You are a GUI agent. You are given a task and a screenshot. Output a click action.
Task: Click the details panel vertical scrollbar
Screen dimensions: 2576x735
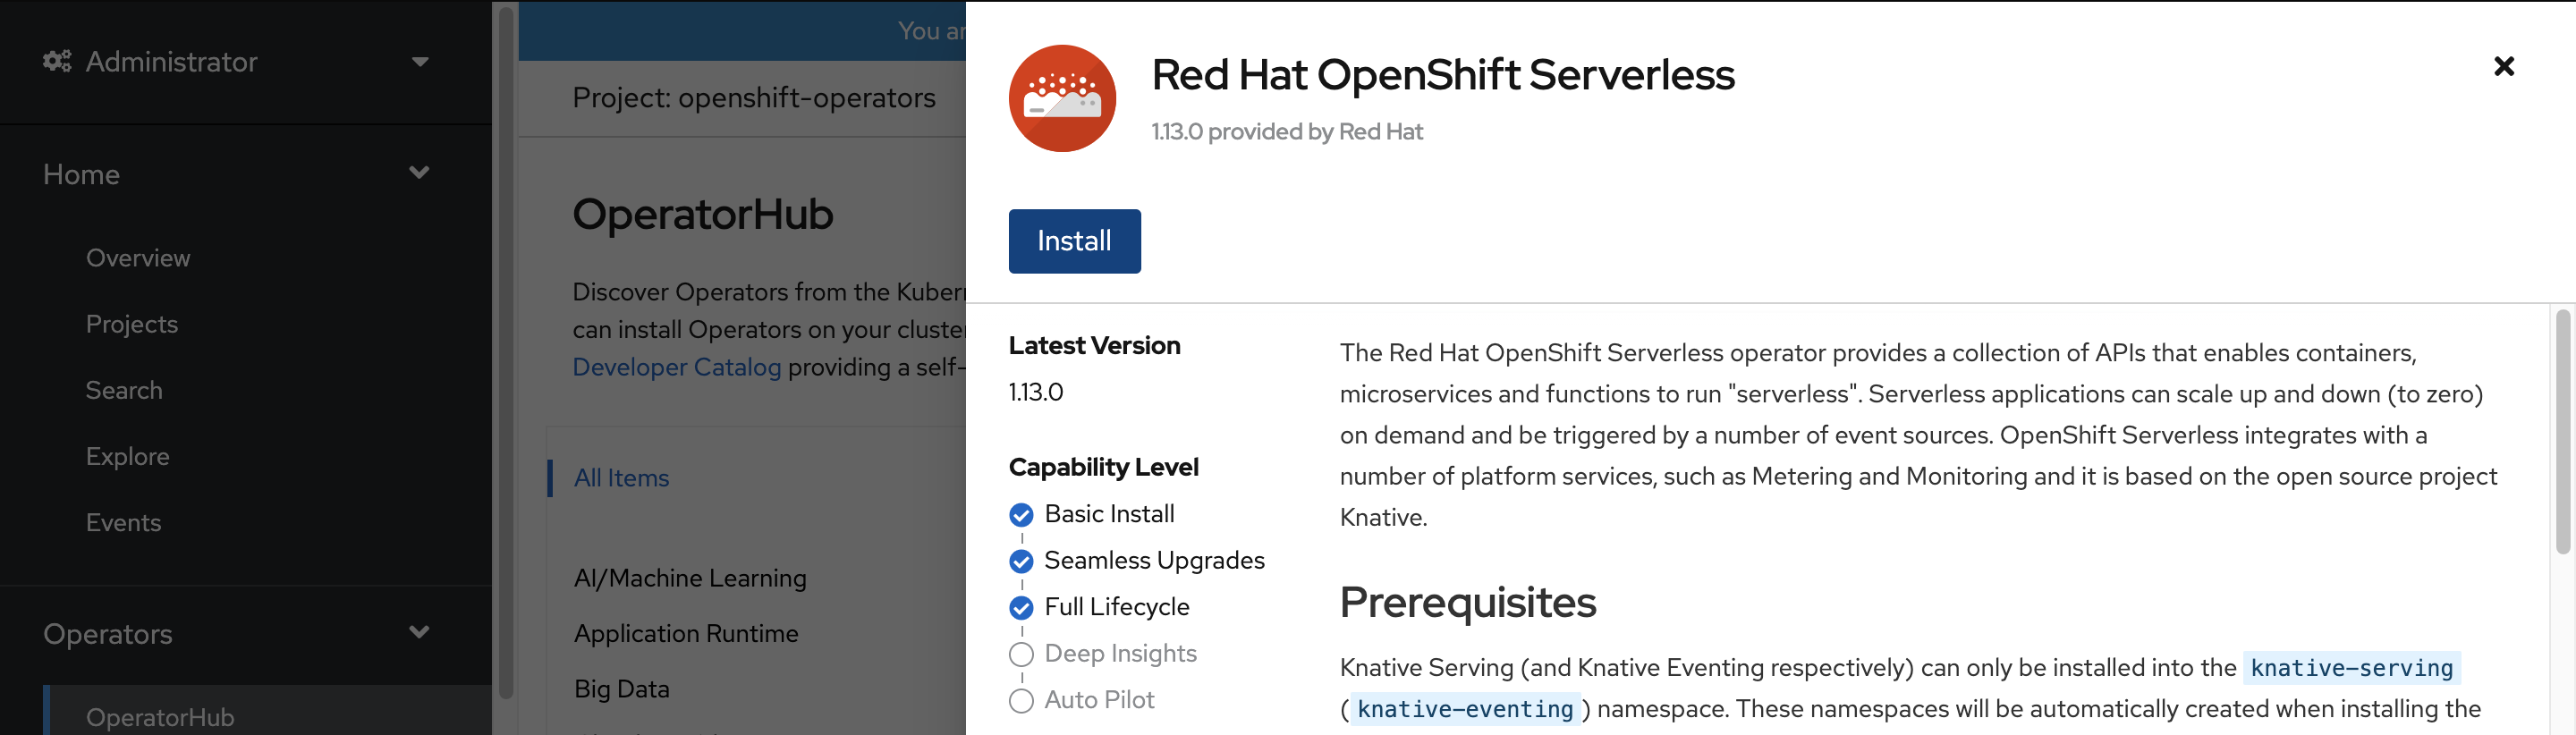click(x=2562, y=432)
